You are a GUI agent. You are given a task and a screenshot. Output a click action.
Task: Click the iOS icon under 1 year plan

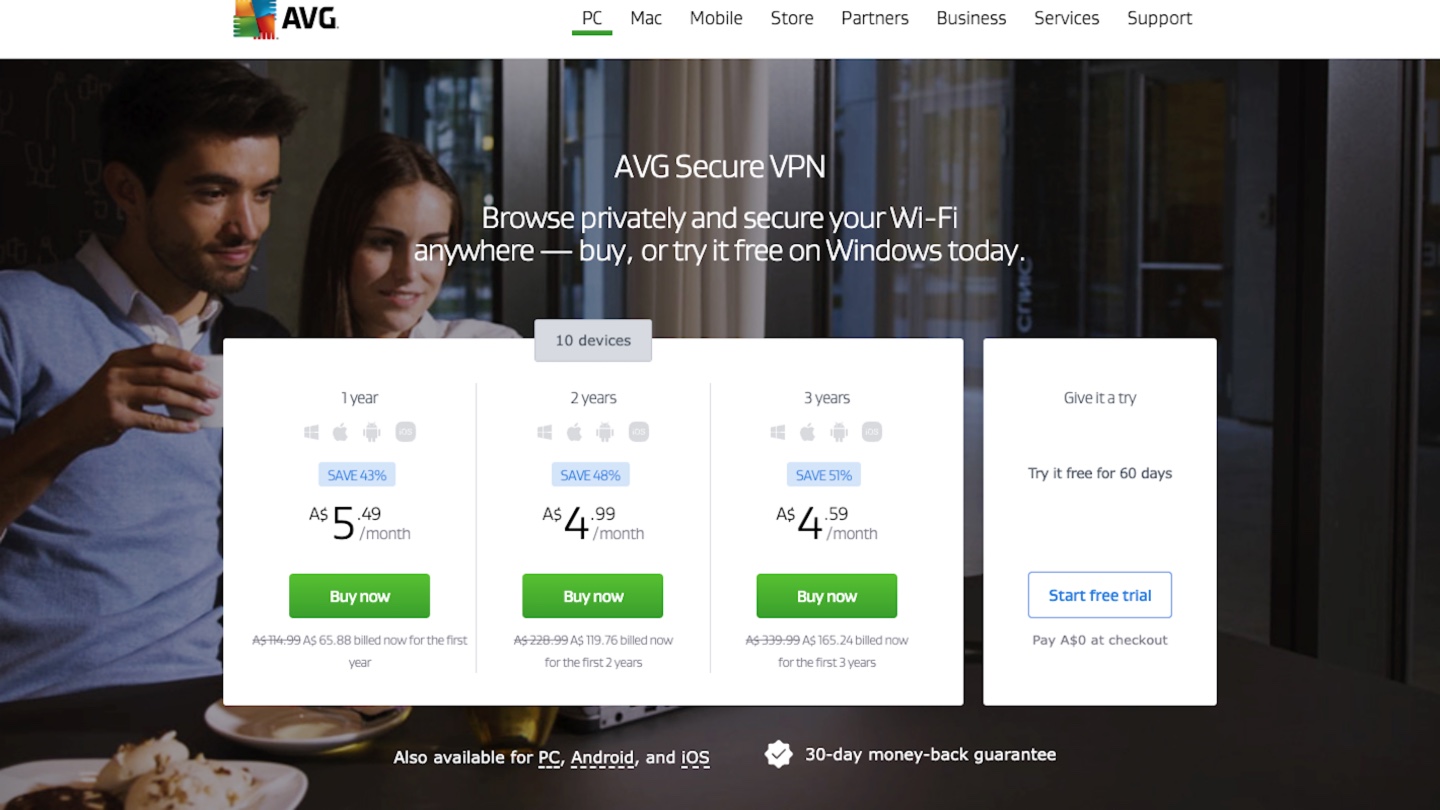(x=405, y=432)
